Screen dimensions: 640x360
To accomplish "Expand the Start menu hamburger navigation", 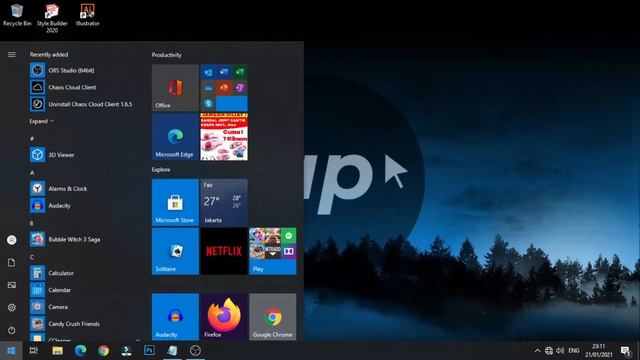I will (12, 54).
